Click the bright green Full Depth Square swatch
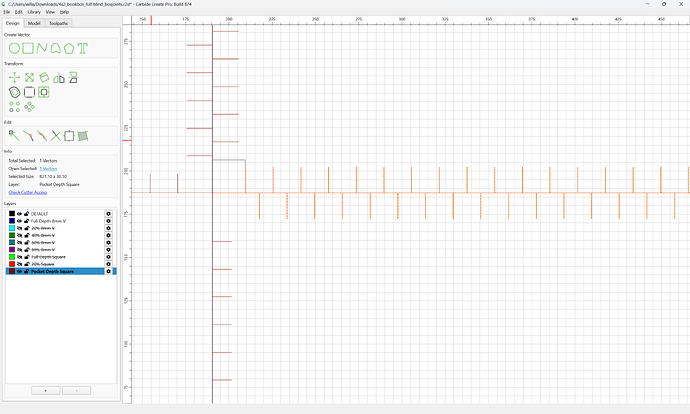The height and width of the screenshot is (414, 690). 12,257
